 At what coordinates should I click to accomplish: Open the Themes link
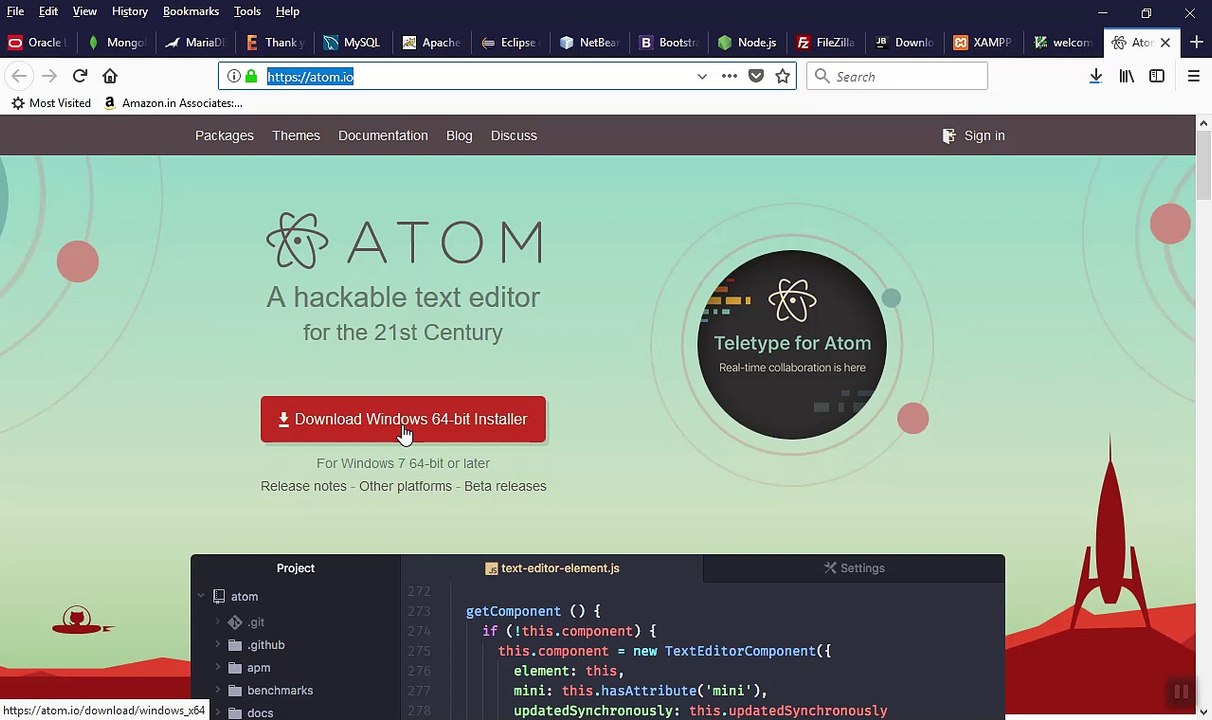point(296,136)
